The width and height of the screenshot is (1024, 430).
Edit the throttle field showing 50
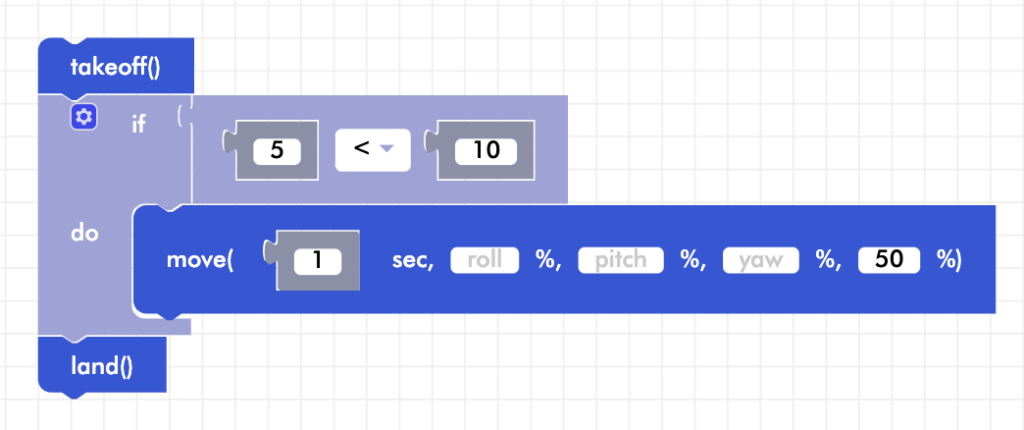click(x=888, y=261)
